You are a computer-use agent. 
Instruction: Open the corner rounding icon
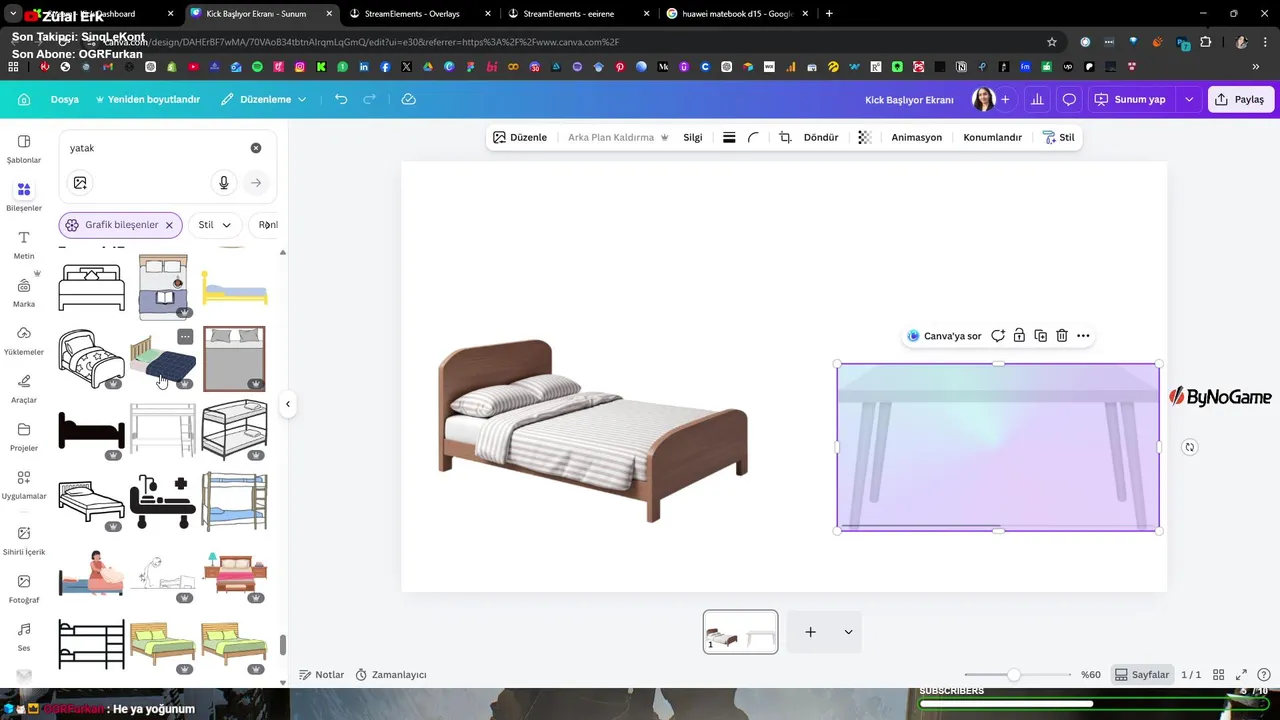pyautogui.click(x=753, y=137)
